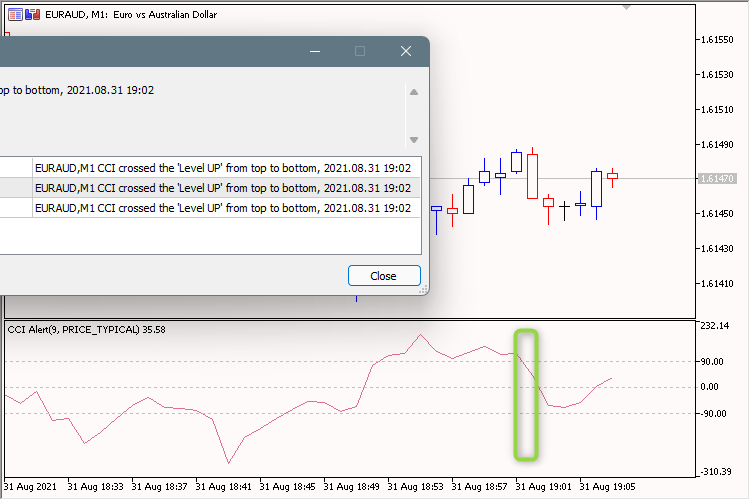Click the 31 Aug 19:01 time axis label
Image resolution: width=750 pixels, height=500 pixels.
(543, 487)
